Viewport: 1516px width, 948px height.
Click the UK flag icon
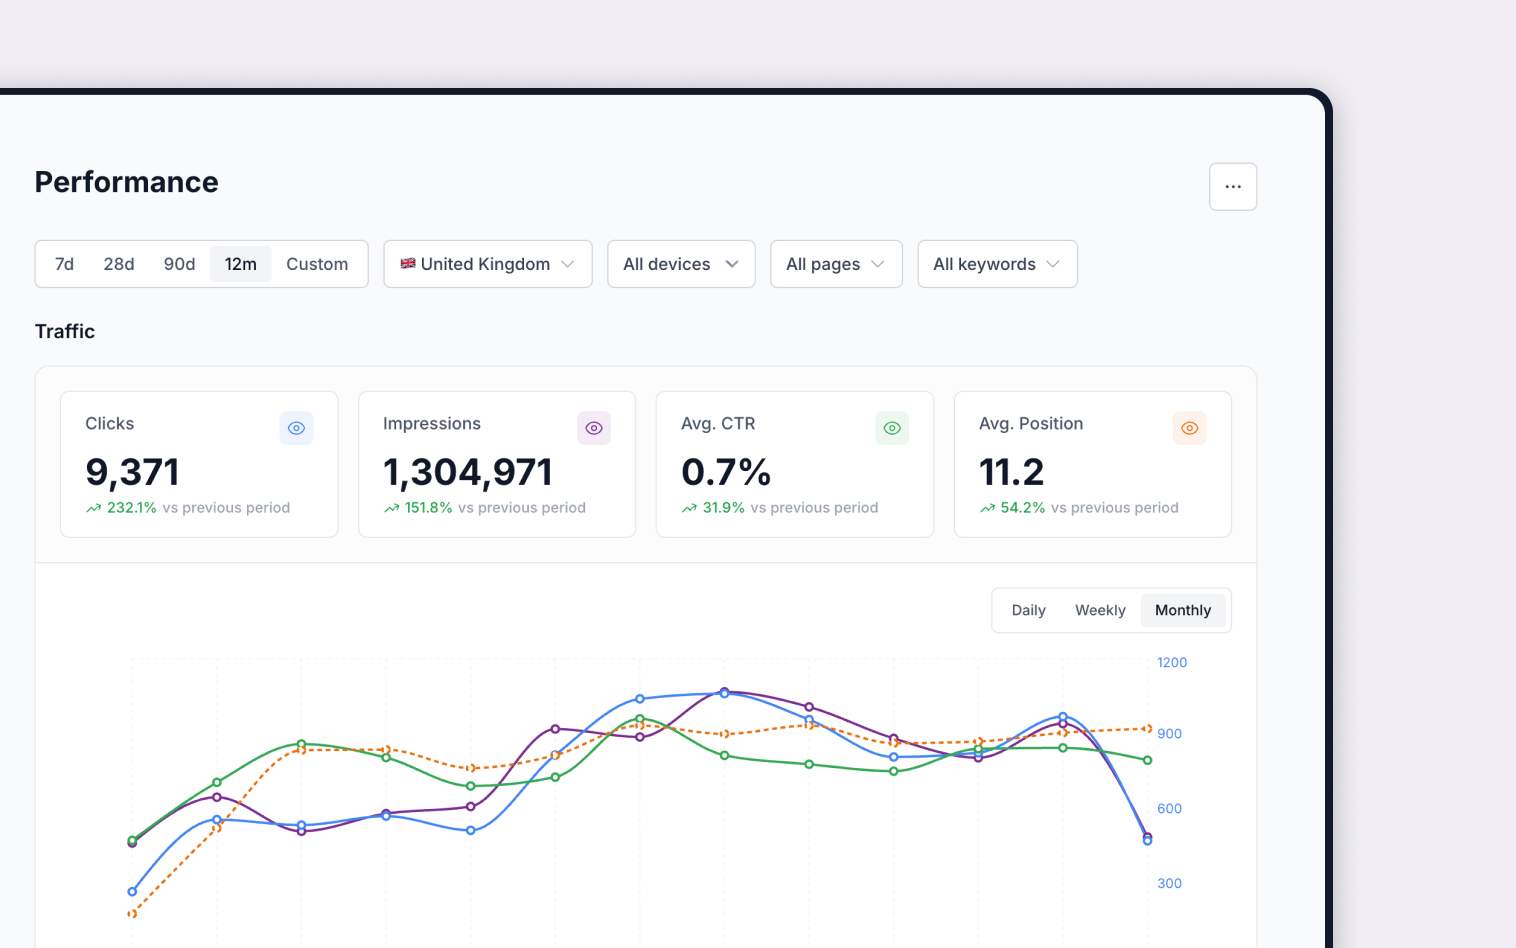pyautogui.click(x=408, y=264)
